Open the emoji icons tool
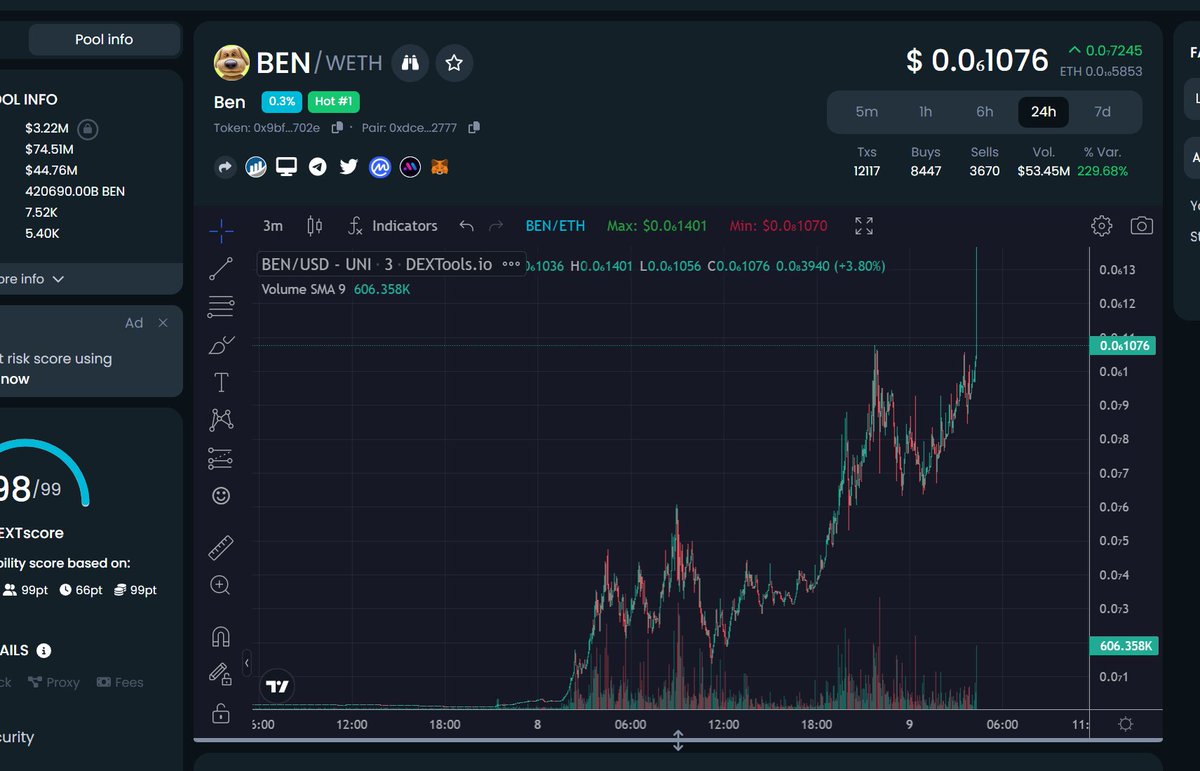Viewport: 1200px width, 771px height. click(x=221, y=496)
